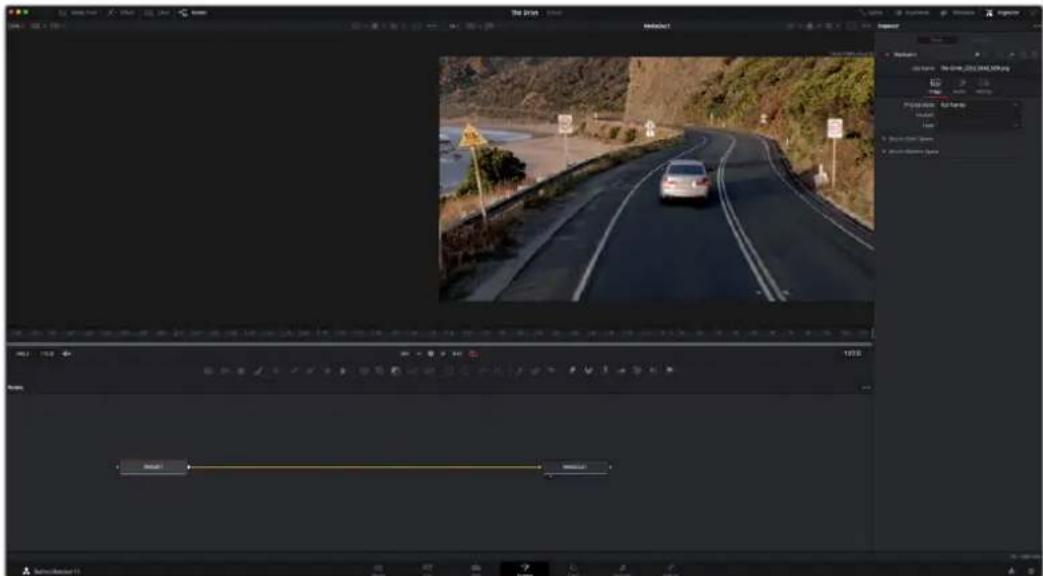This screenshot has height=576, width=1043.
Task: Toggle the Metadata panel button
Action: coord(958,13)
